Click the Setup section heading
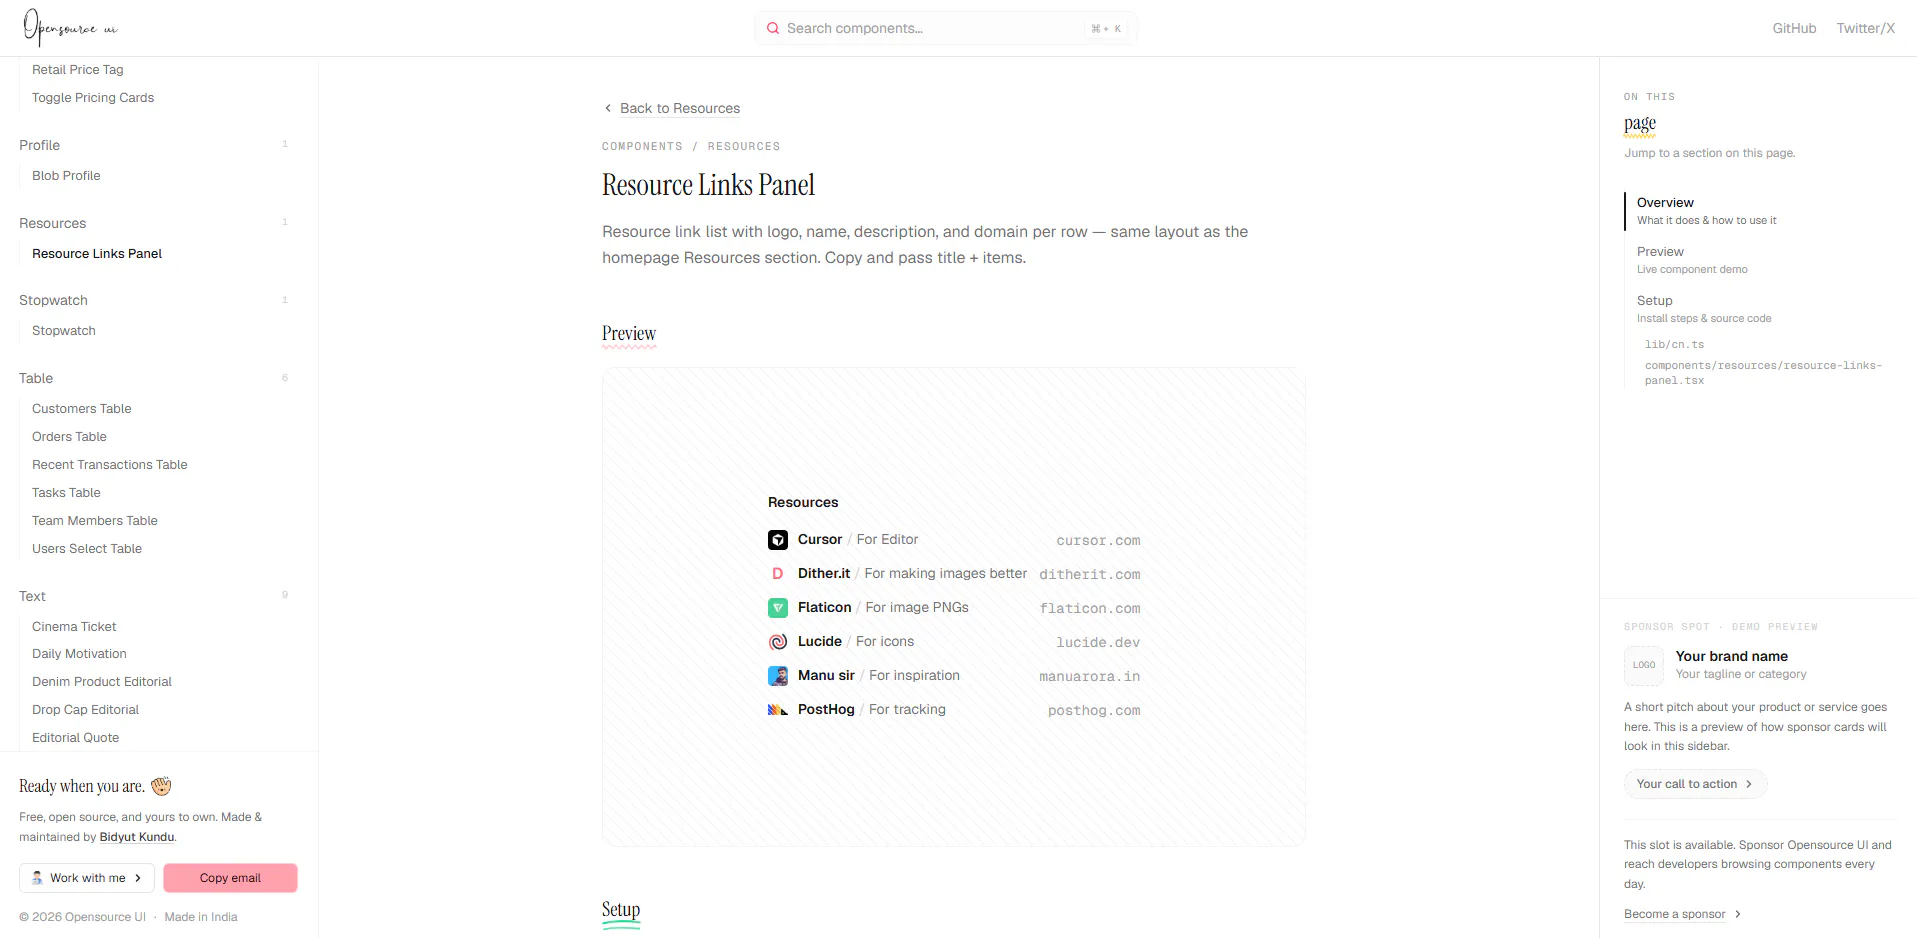 pos(621,910)
